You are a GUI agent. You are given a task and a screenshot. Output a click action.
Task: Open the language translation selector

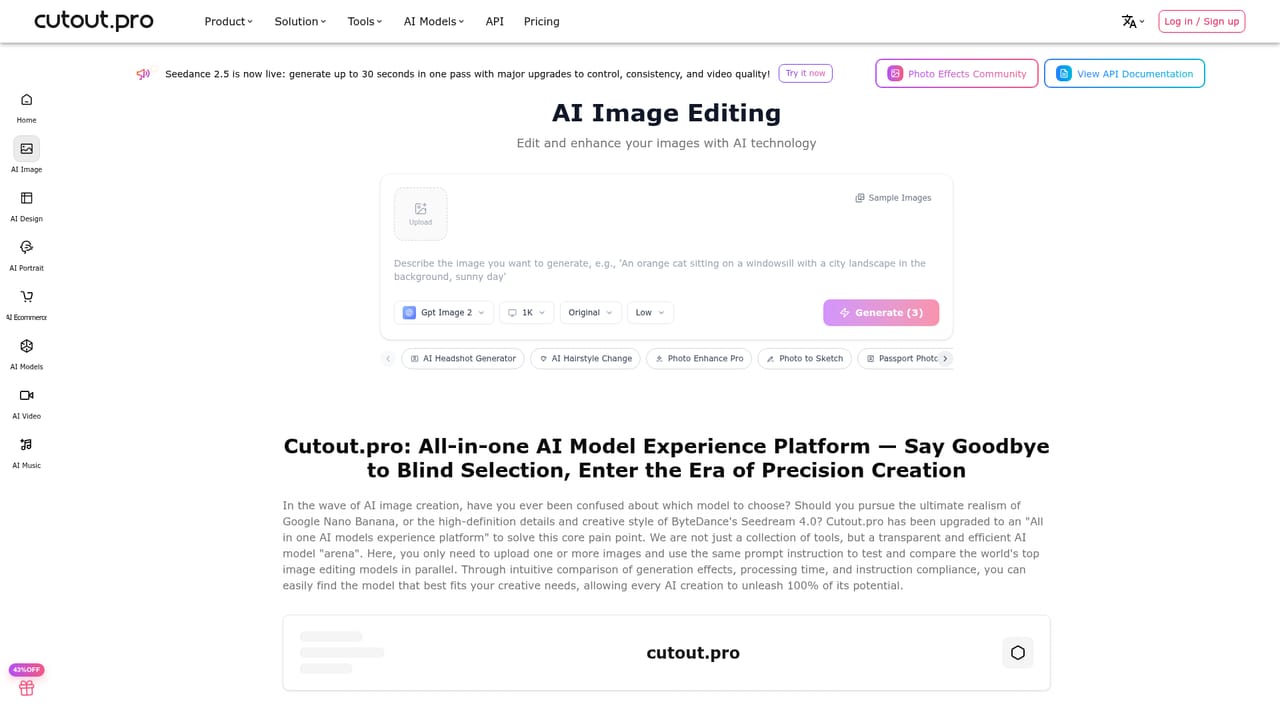pyautogui.click(x=1133, y=21)
